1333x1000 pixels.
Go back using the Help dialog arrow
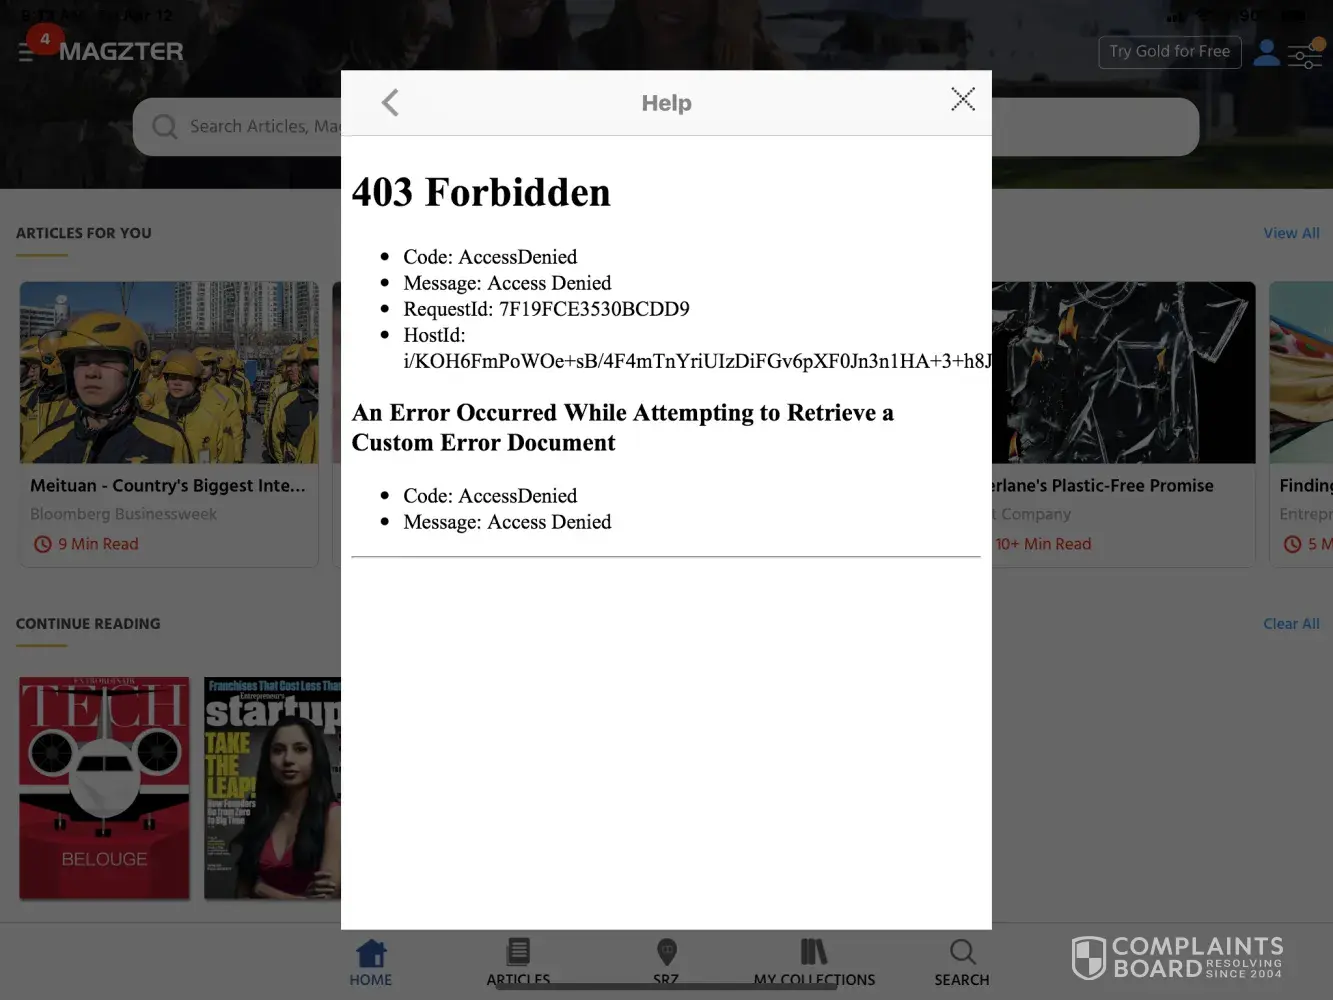pyautogui.click(x=390, y=102)
